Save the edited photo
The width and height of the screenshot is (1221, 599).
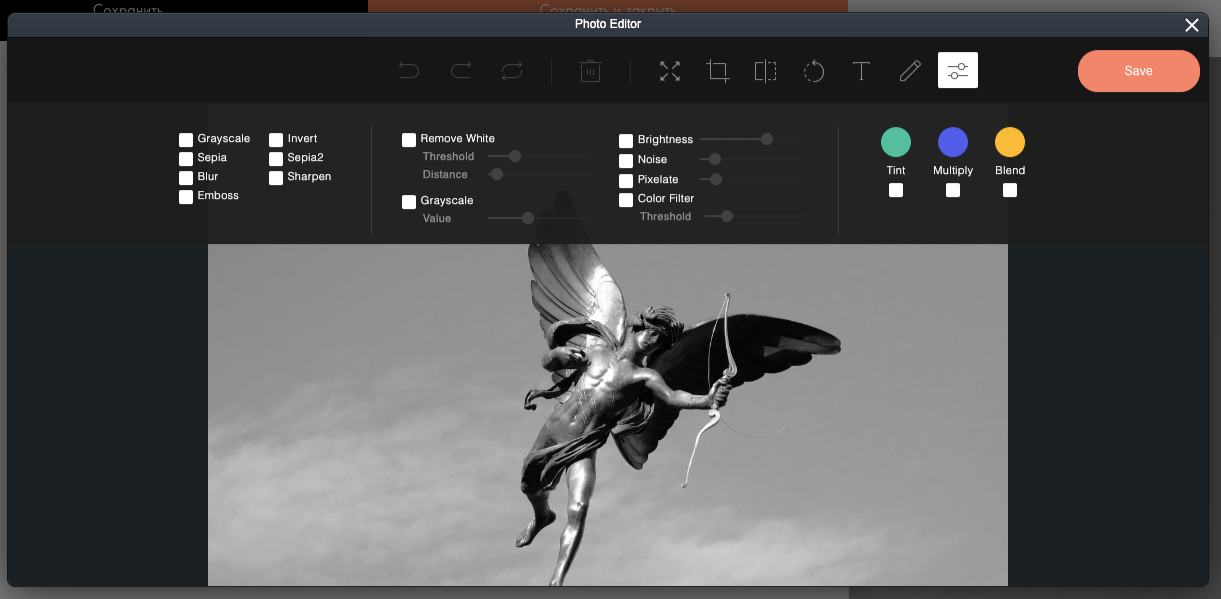[1139, 71]
